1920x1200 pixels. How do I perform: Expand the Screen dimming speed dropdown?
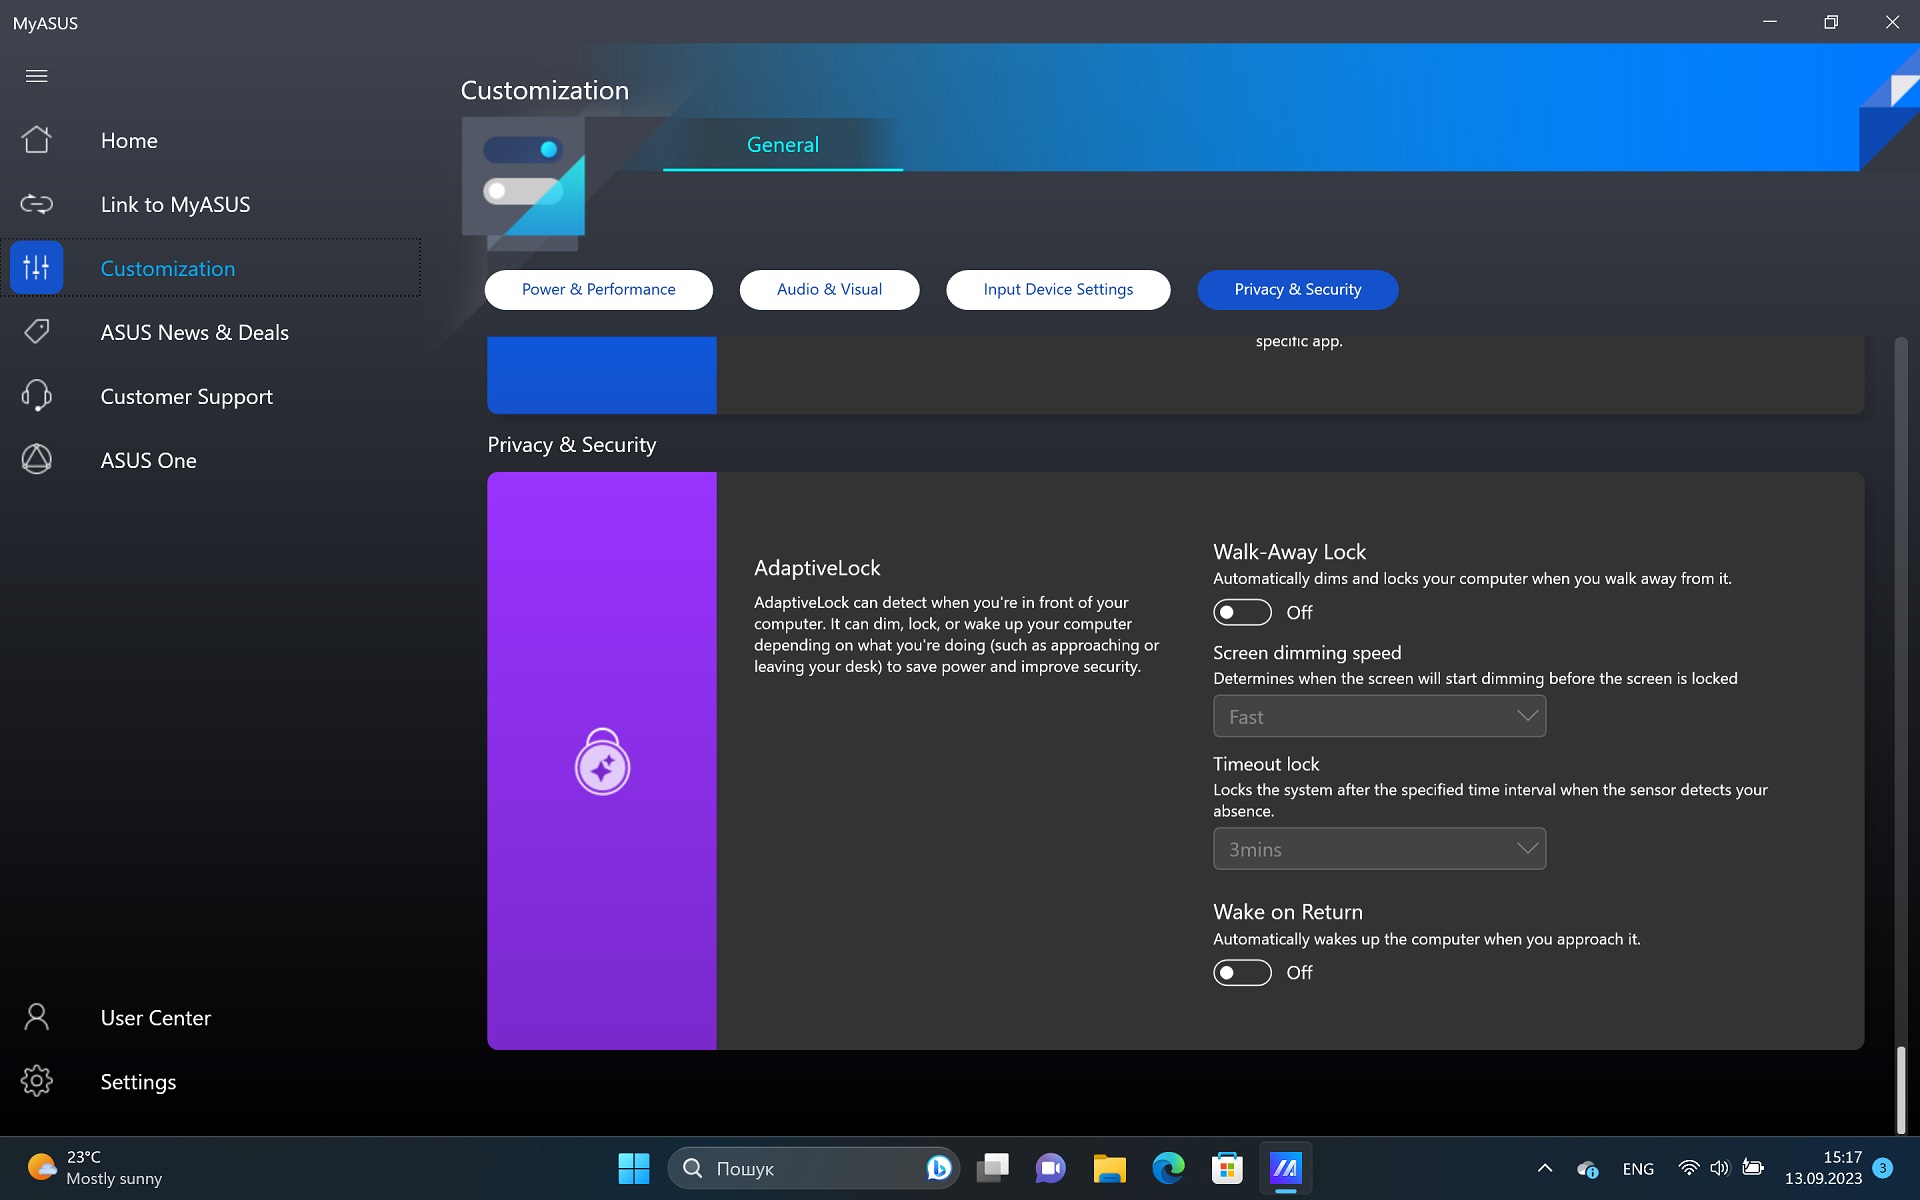1379,716
